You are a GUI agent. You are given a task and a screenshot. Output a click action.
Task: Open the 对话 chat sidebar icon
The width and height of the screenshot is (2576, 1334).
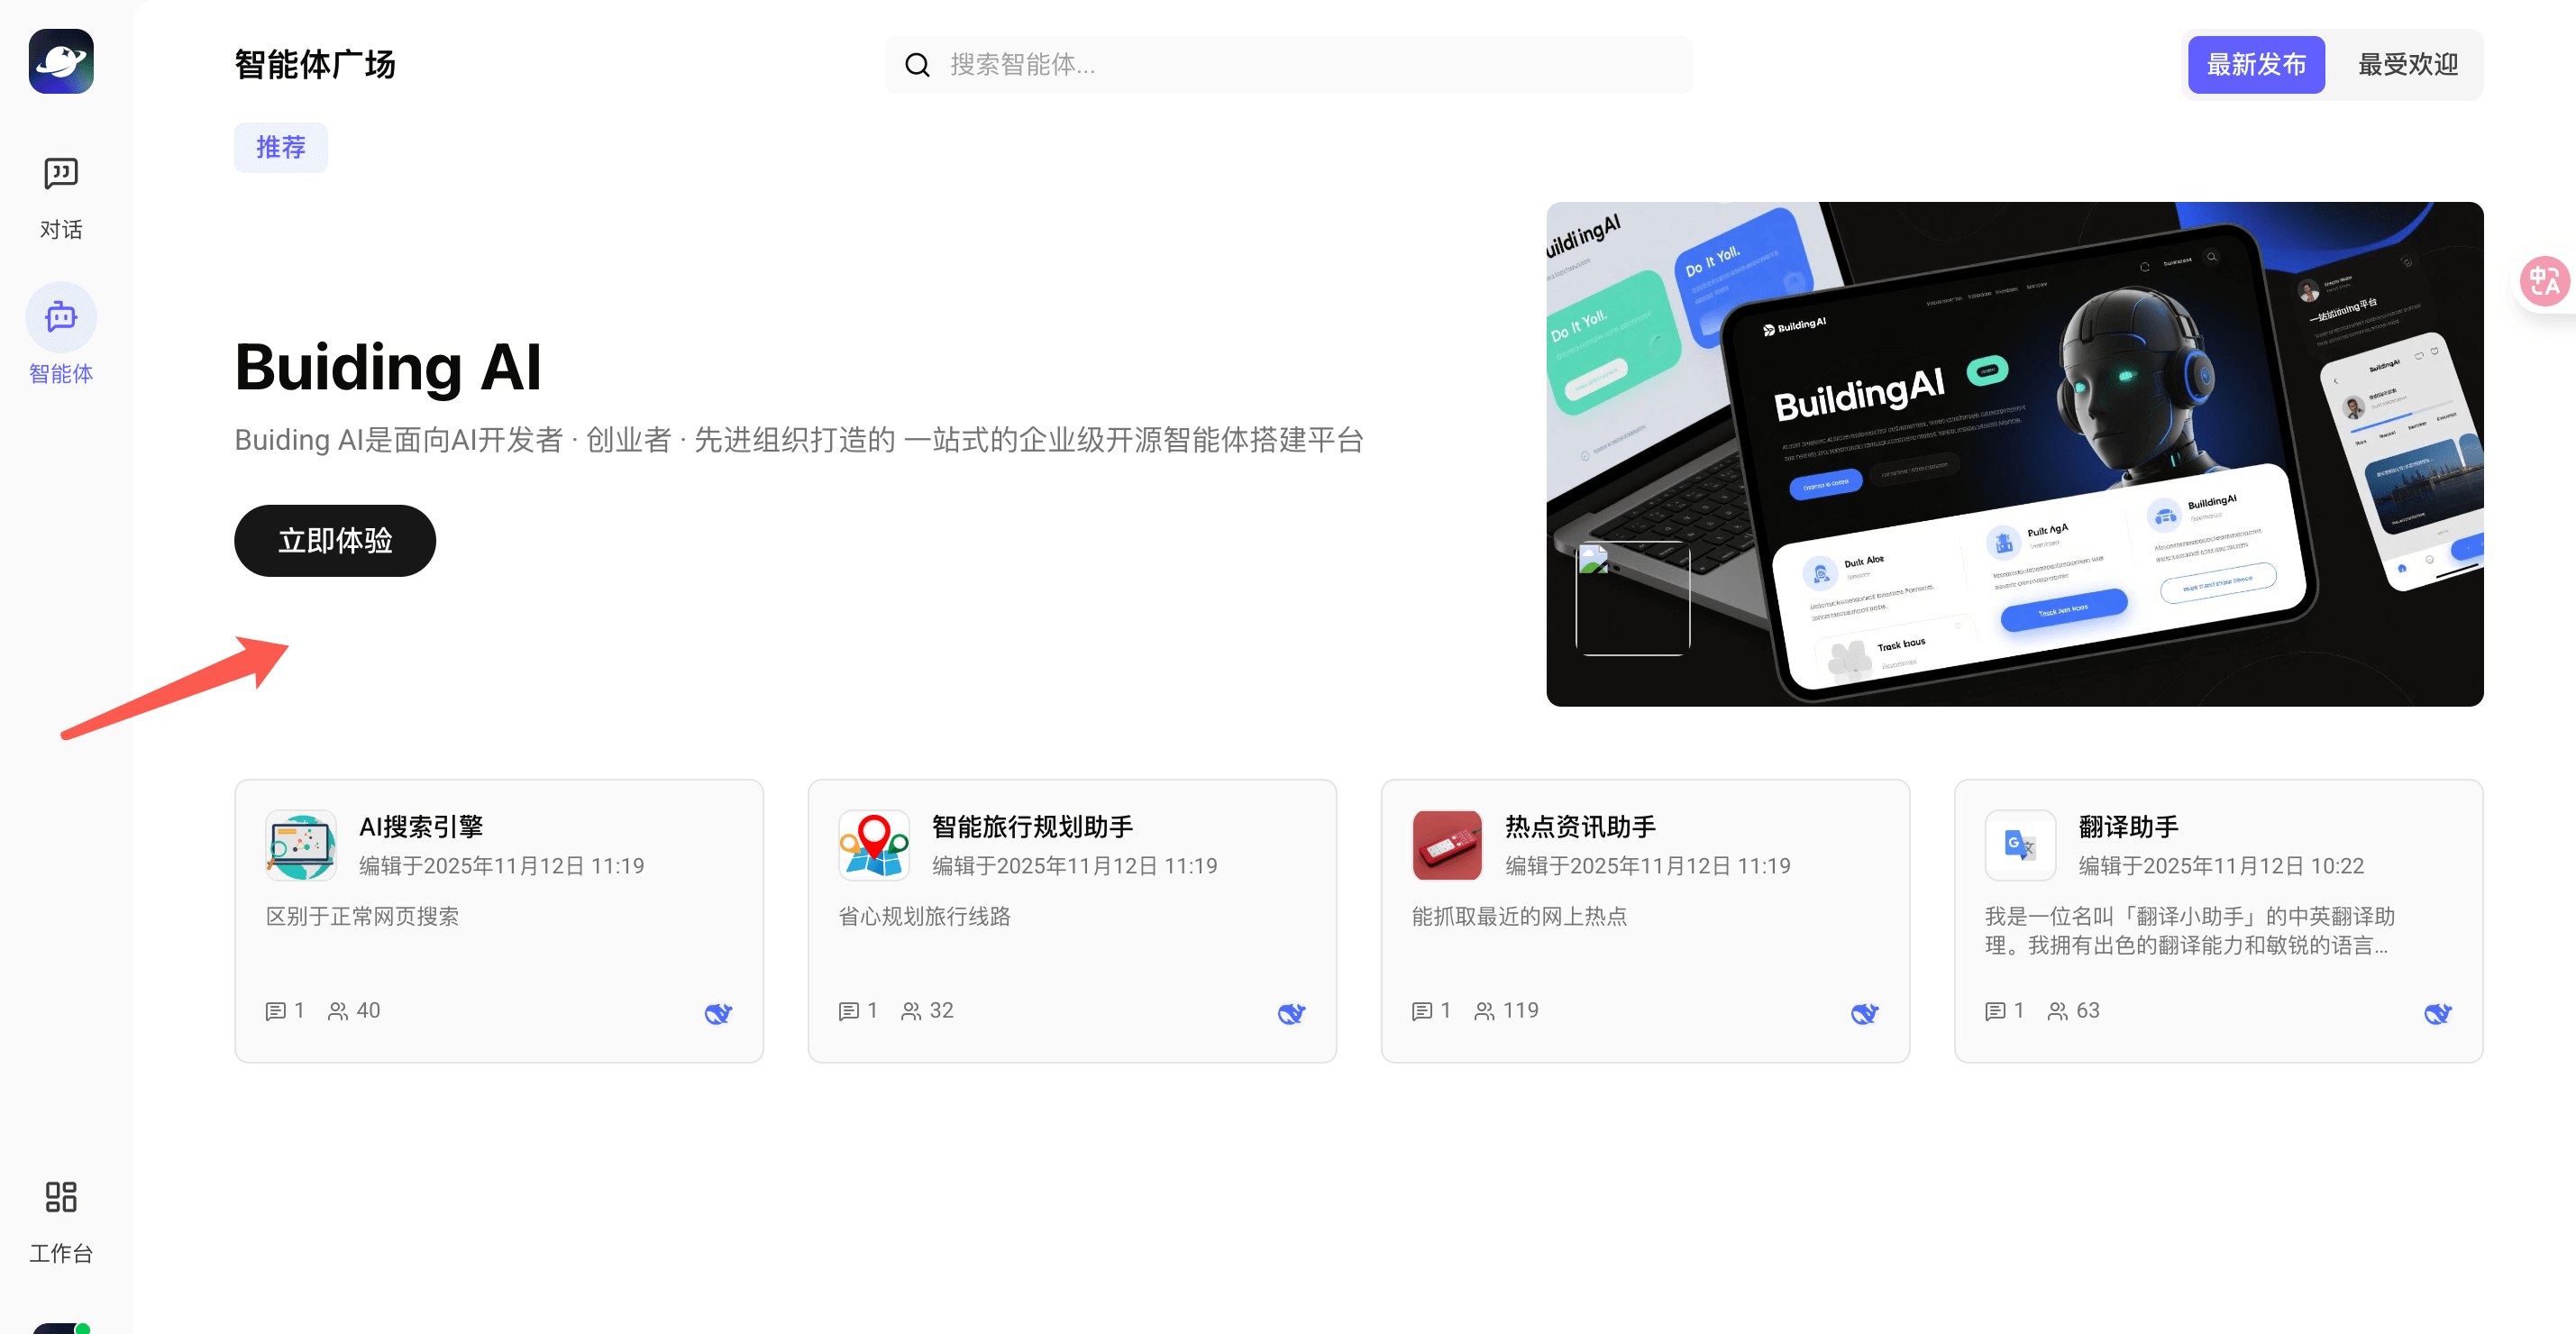60,175
